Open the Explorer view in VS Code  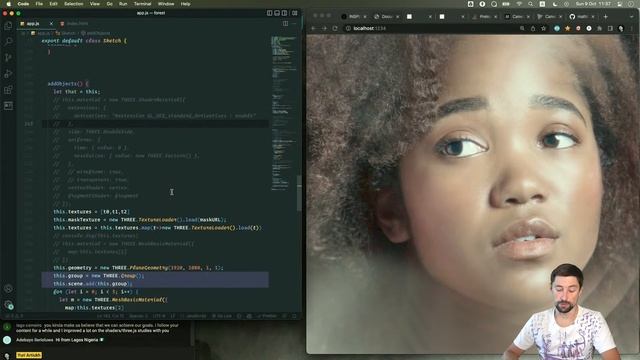point(8,25)
